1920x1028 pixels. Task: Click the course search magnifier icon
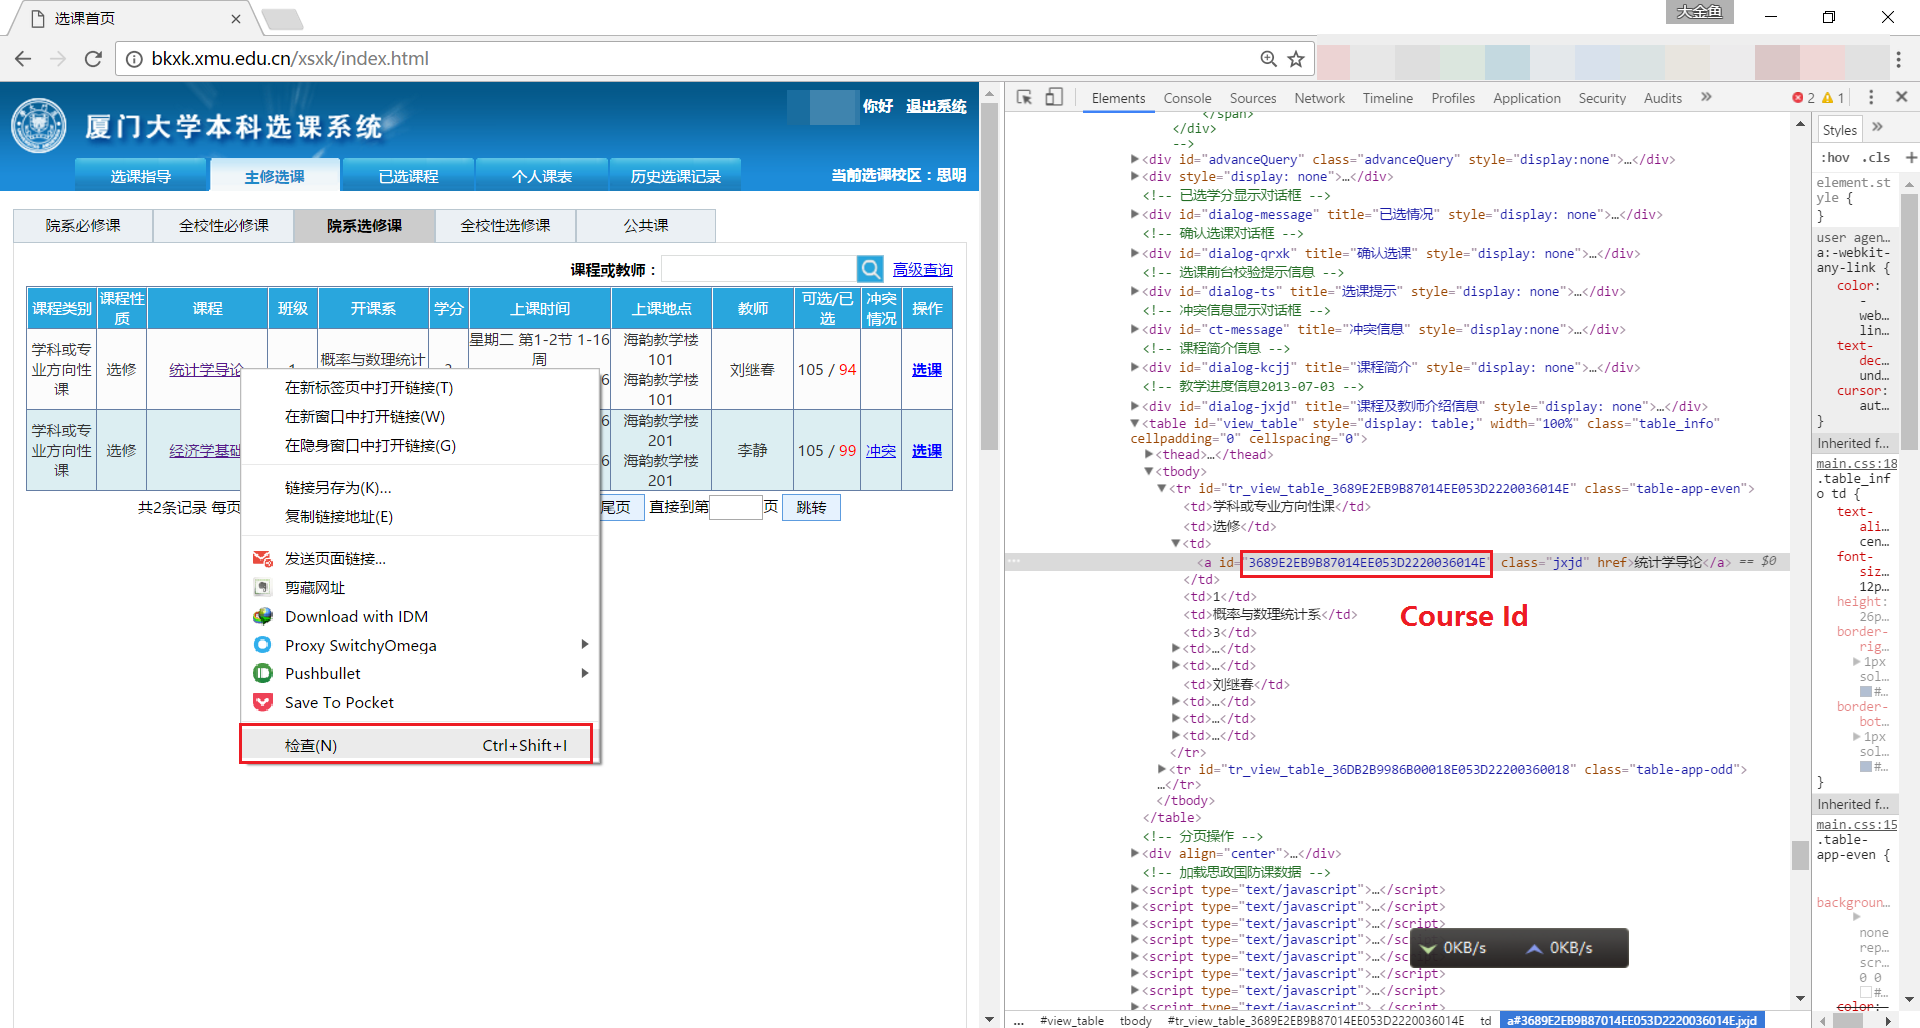870,269
